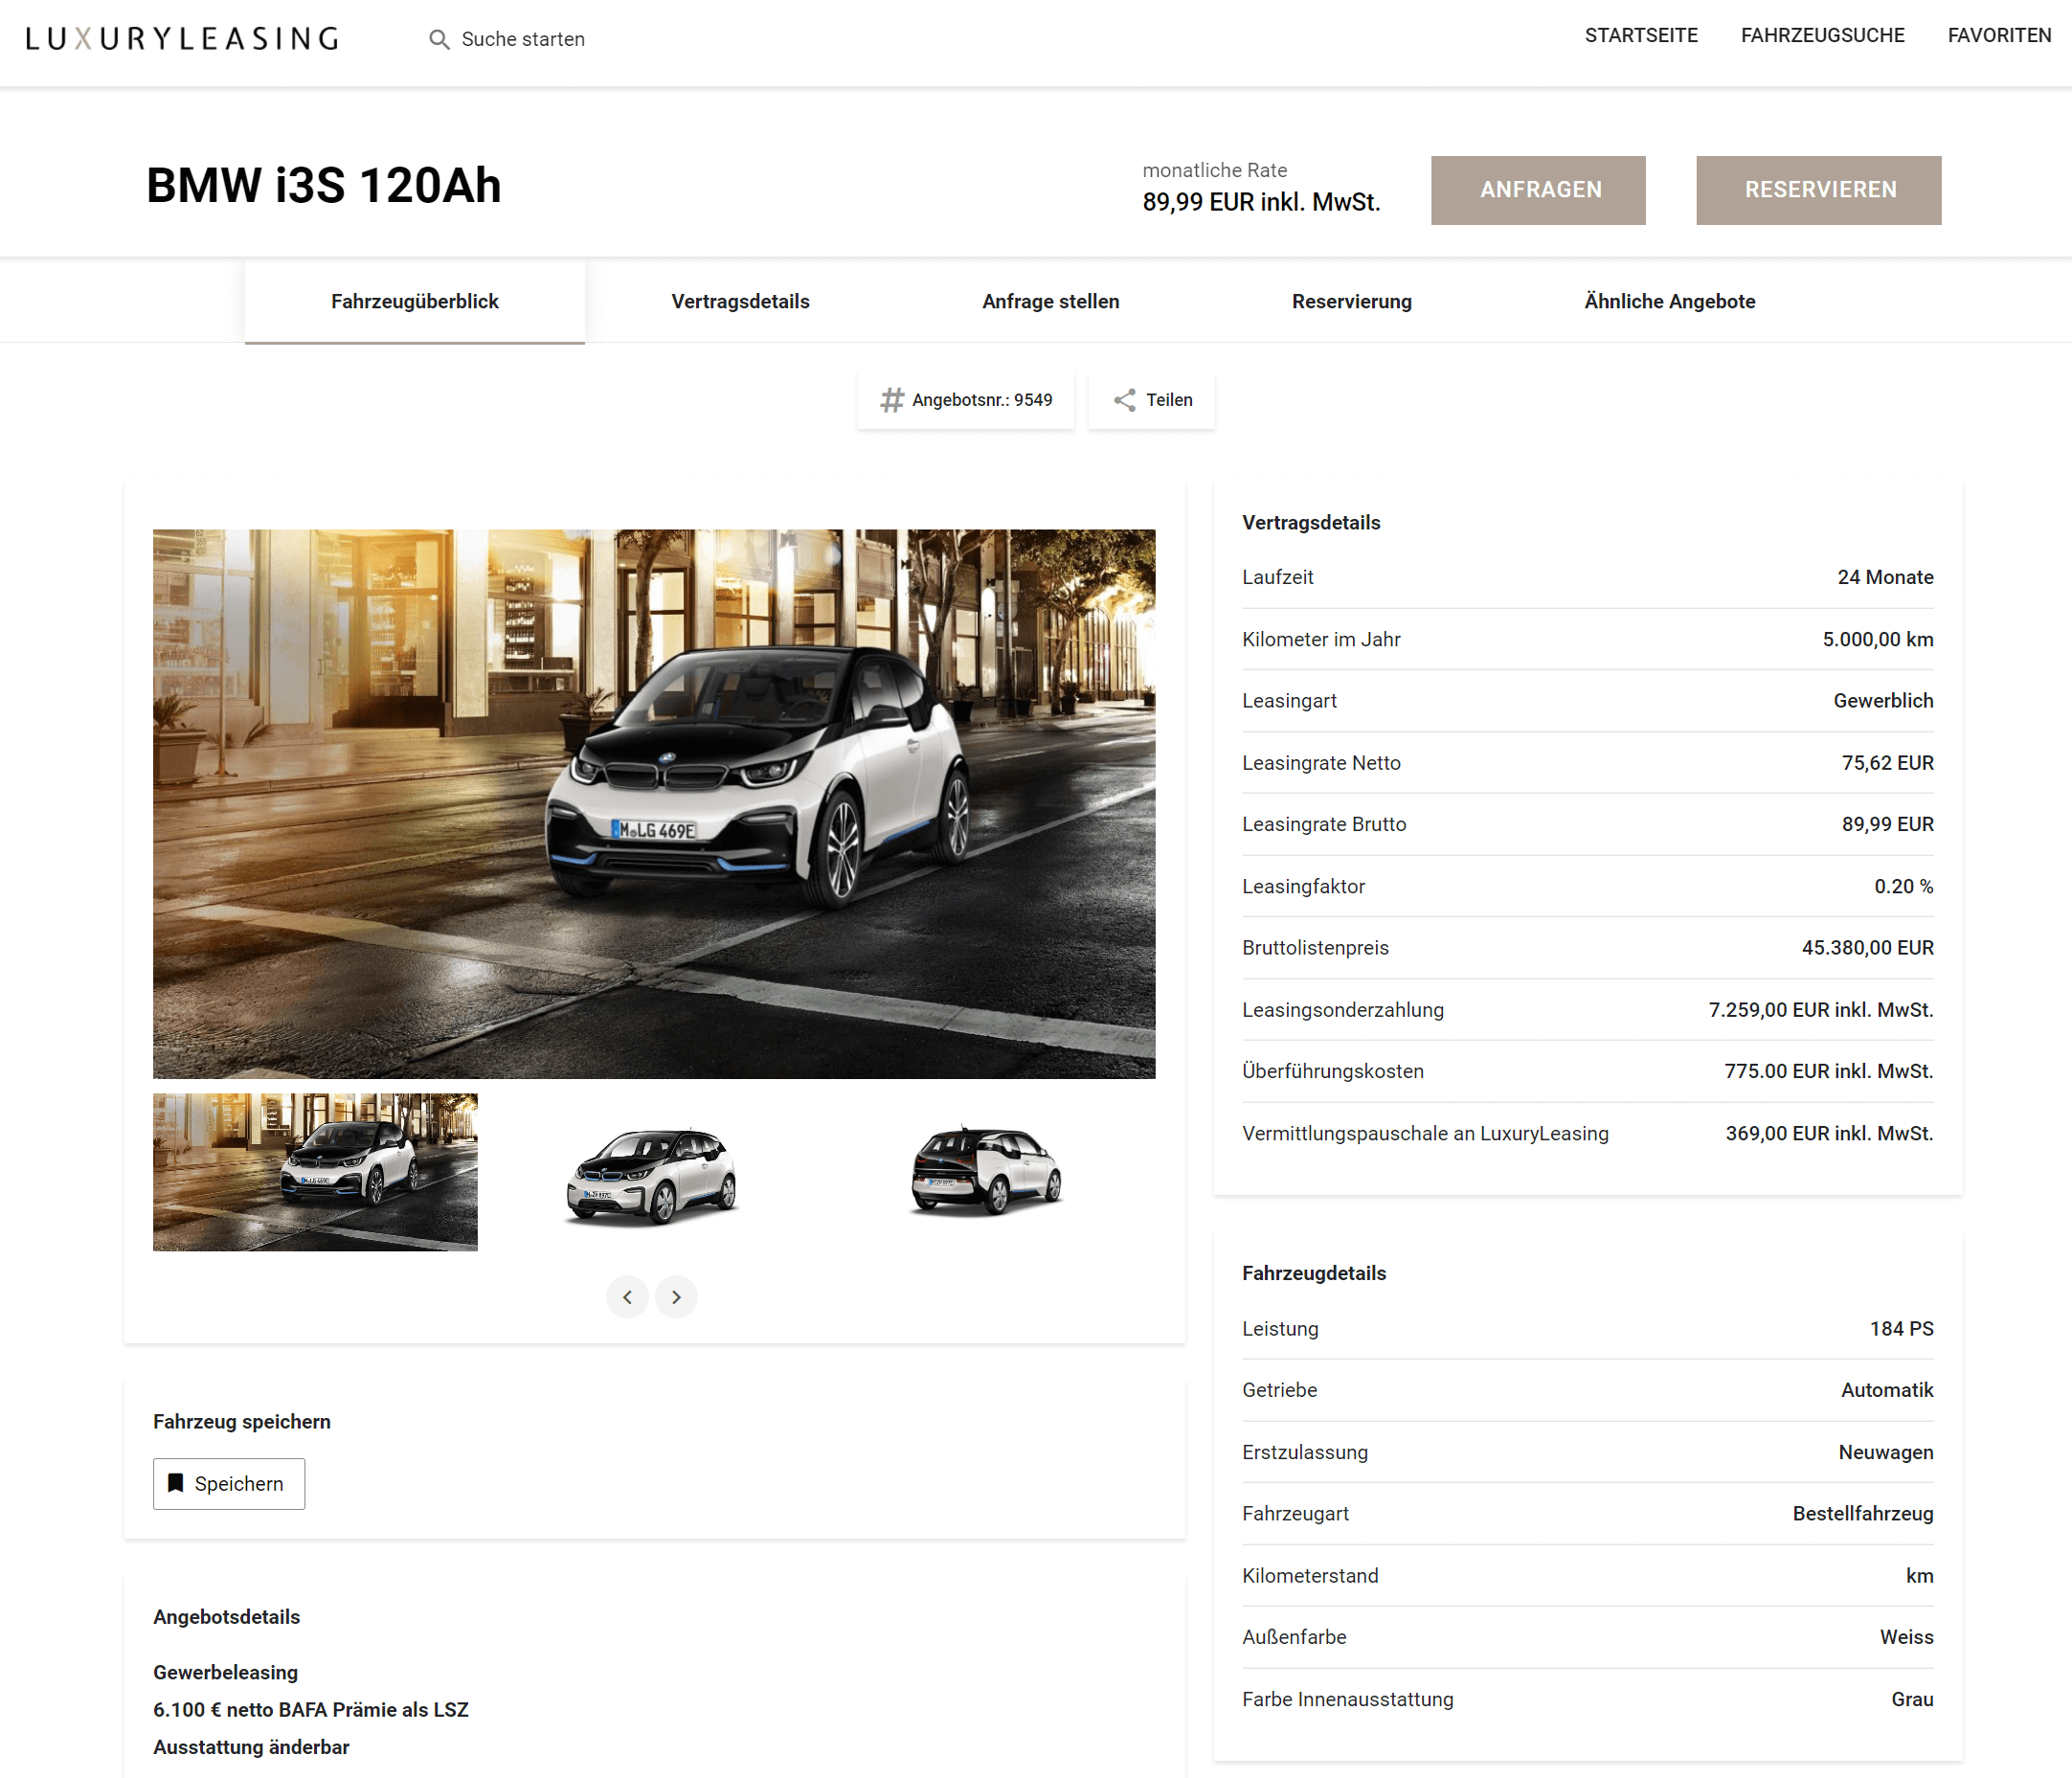Screen dimensions: 2072x1778
Task: Click the Angebotsnr.: 9549 chip
Action: point(966,400)
